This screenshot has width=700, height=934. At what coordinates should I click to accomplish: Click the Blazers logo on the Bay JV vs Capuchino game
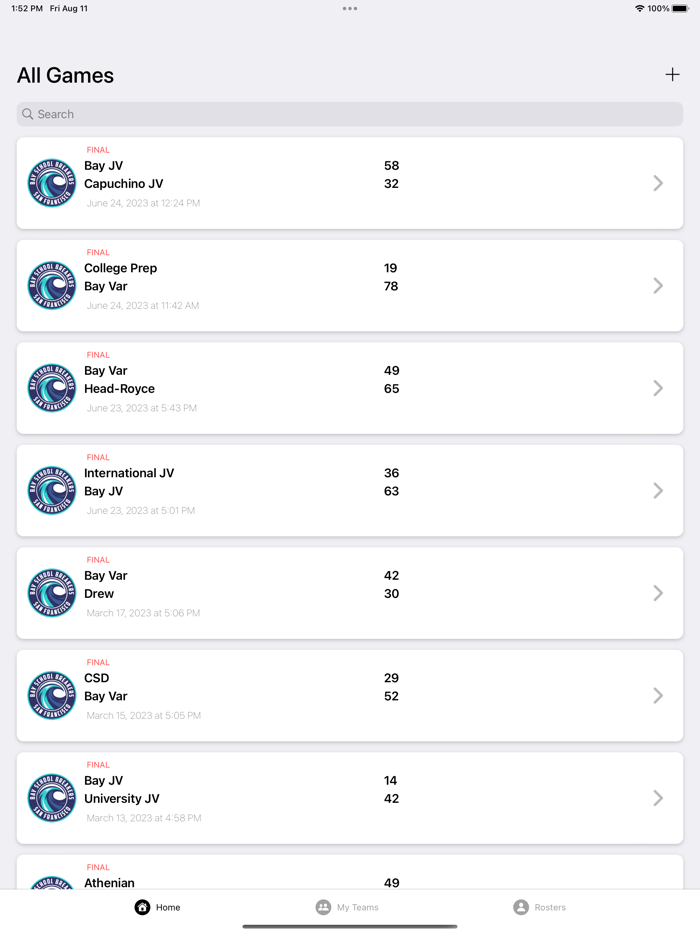51,183
